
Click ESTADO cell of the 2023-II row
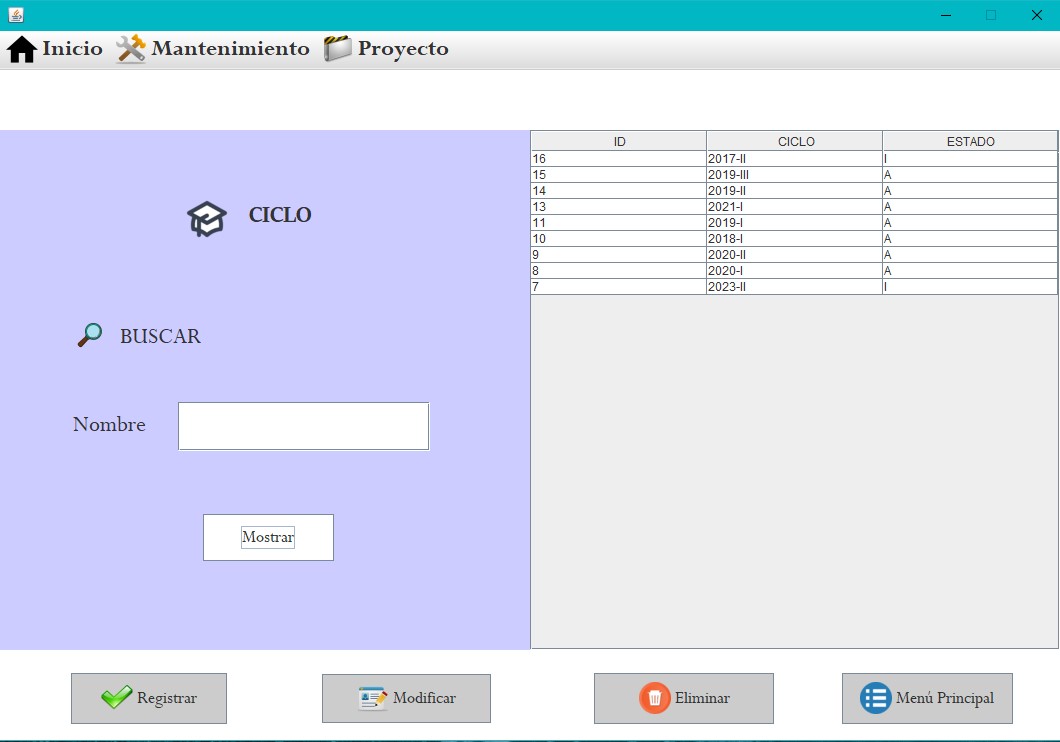[x=970, y=287]
